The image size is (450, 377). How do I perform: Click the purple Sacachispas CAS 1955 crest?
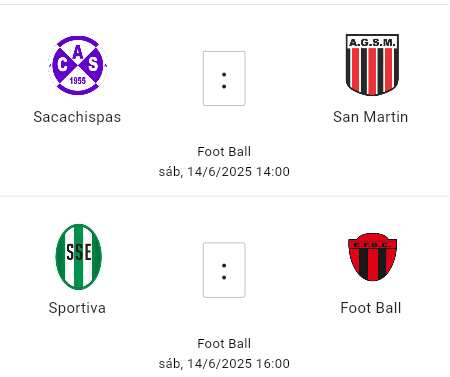click(x=78, y=65)
